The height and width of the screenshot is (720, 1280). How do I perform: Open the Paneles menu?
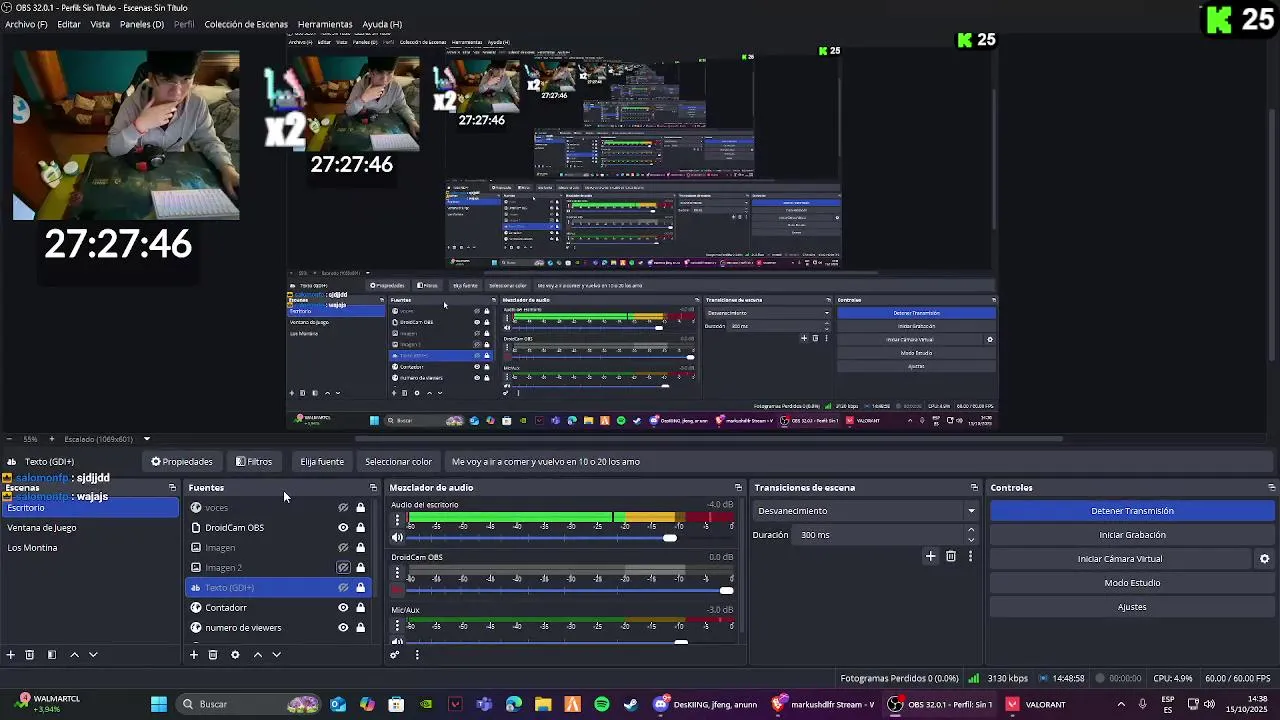click(x=142, y=24)
